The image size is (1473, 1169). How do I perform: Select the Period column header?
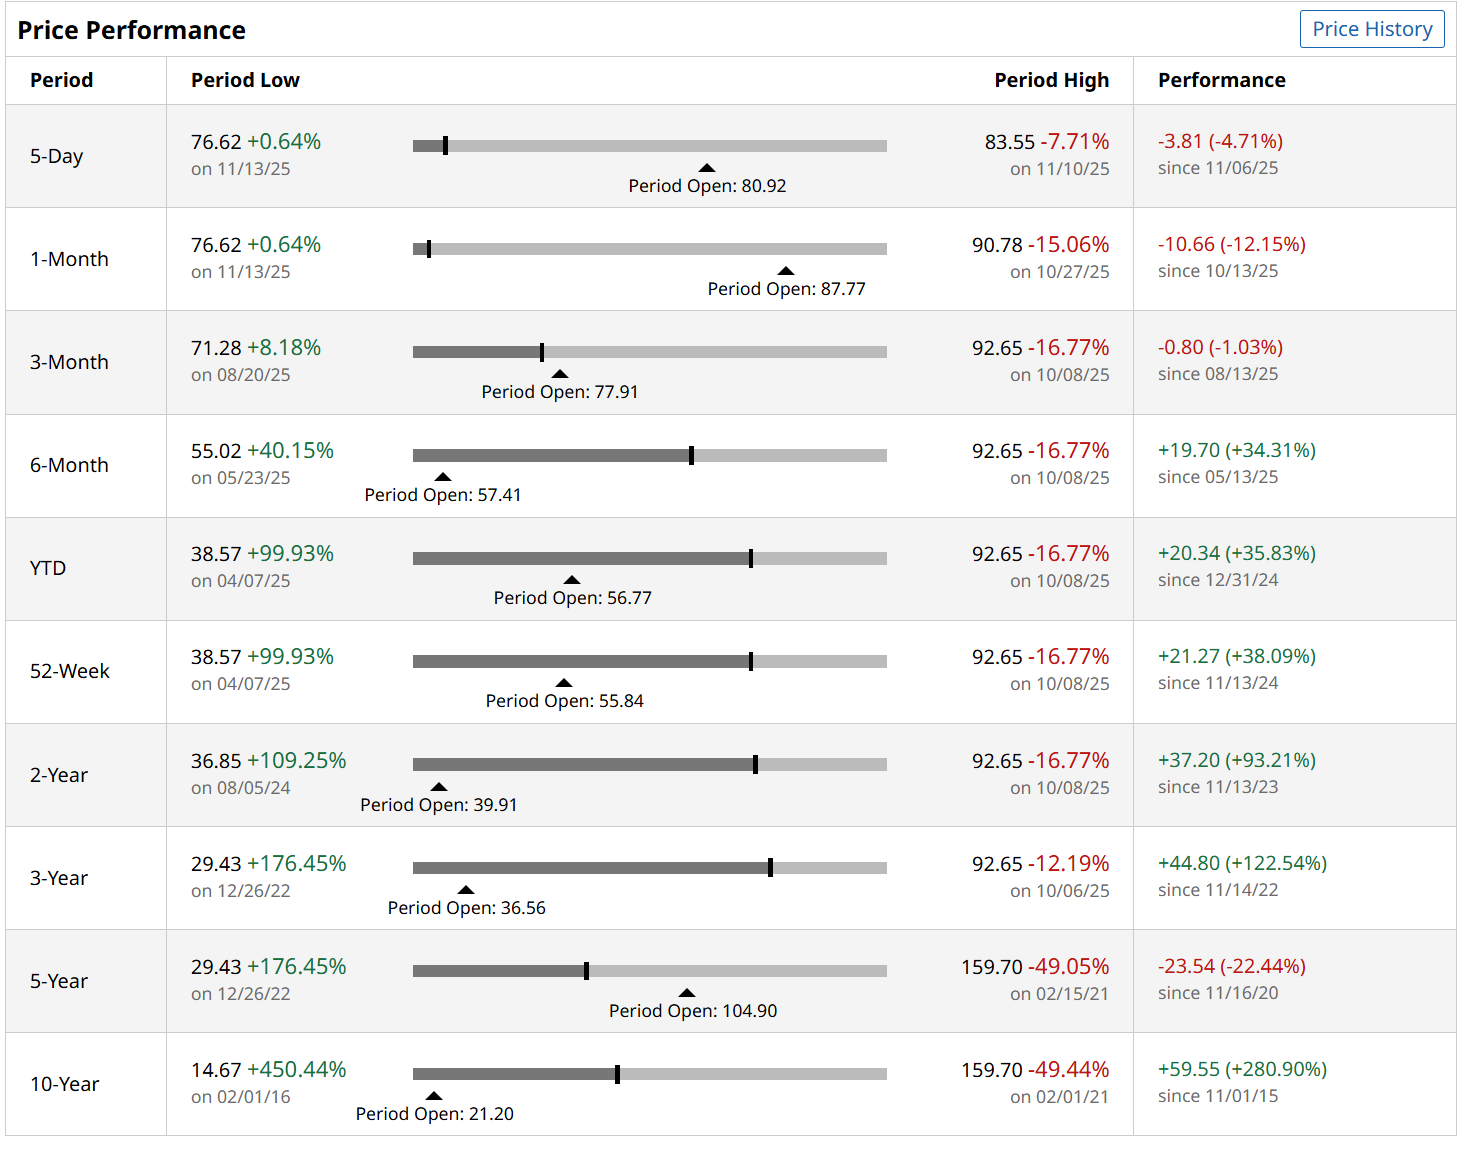[x=61, y=80]
